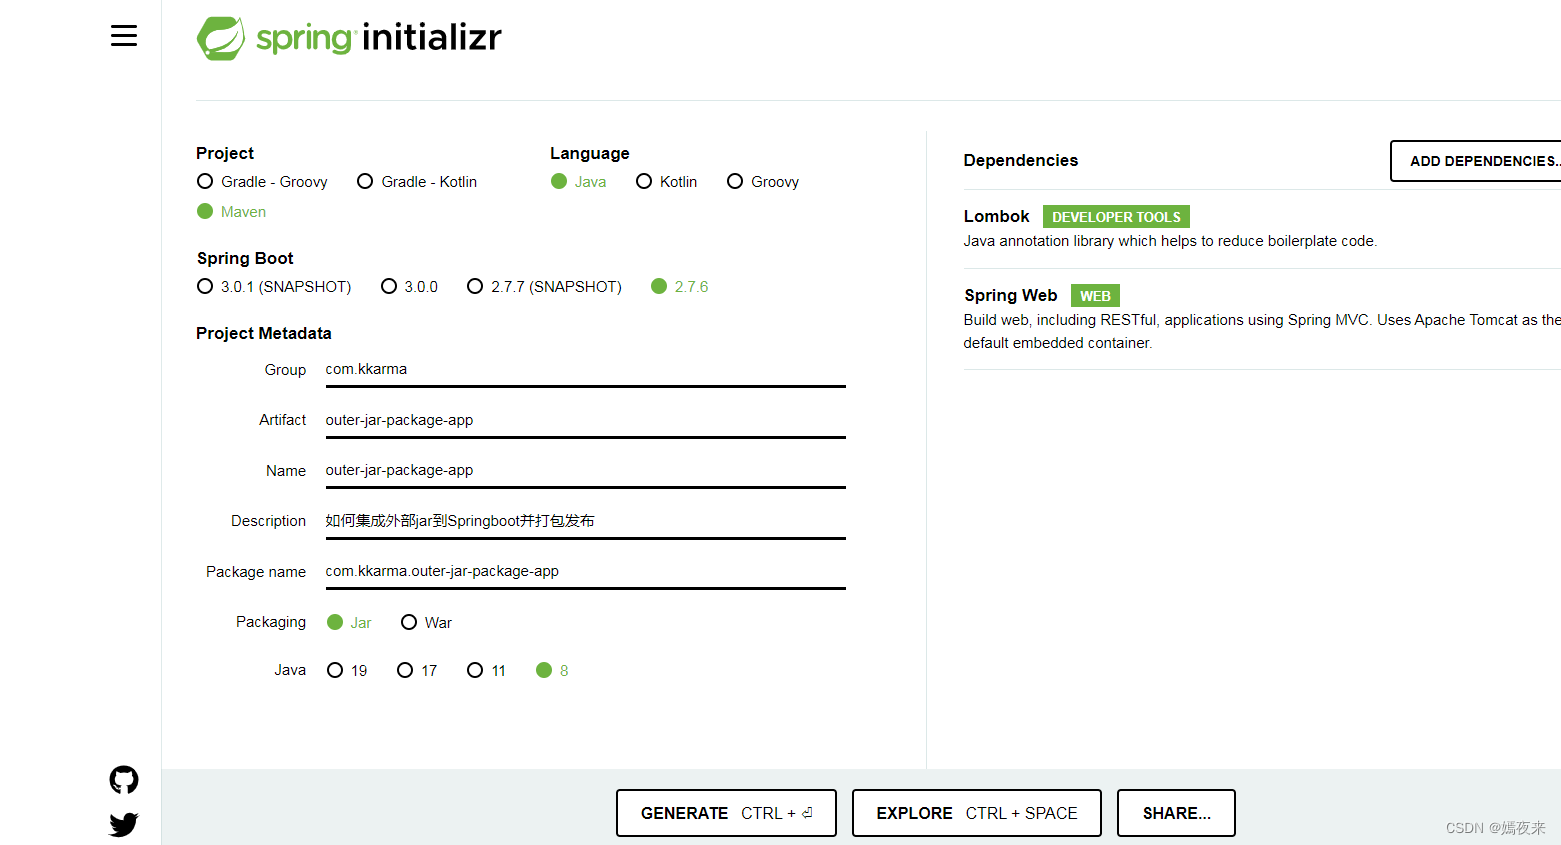Select Java version 17

(x=417, y=671)
